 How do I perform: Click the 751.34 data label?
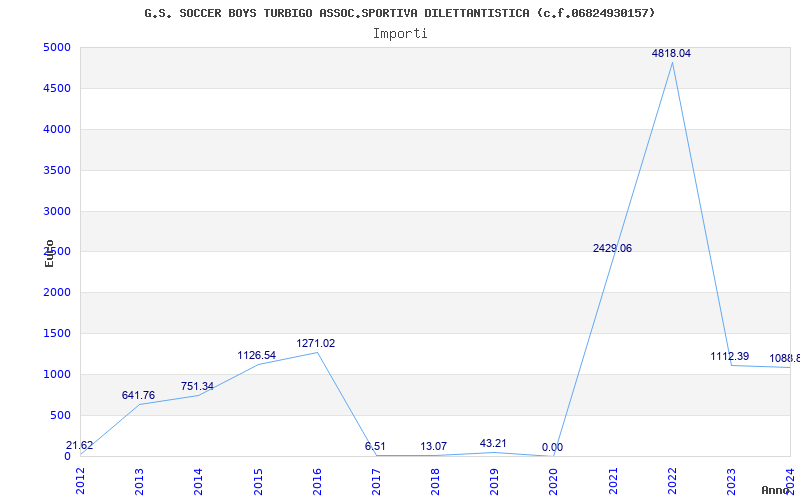click(197, 386)
